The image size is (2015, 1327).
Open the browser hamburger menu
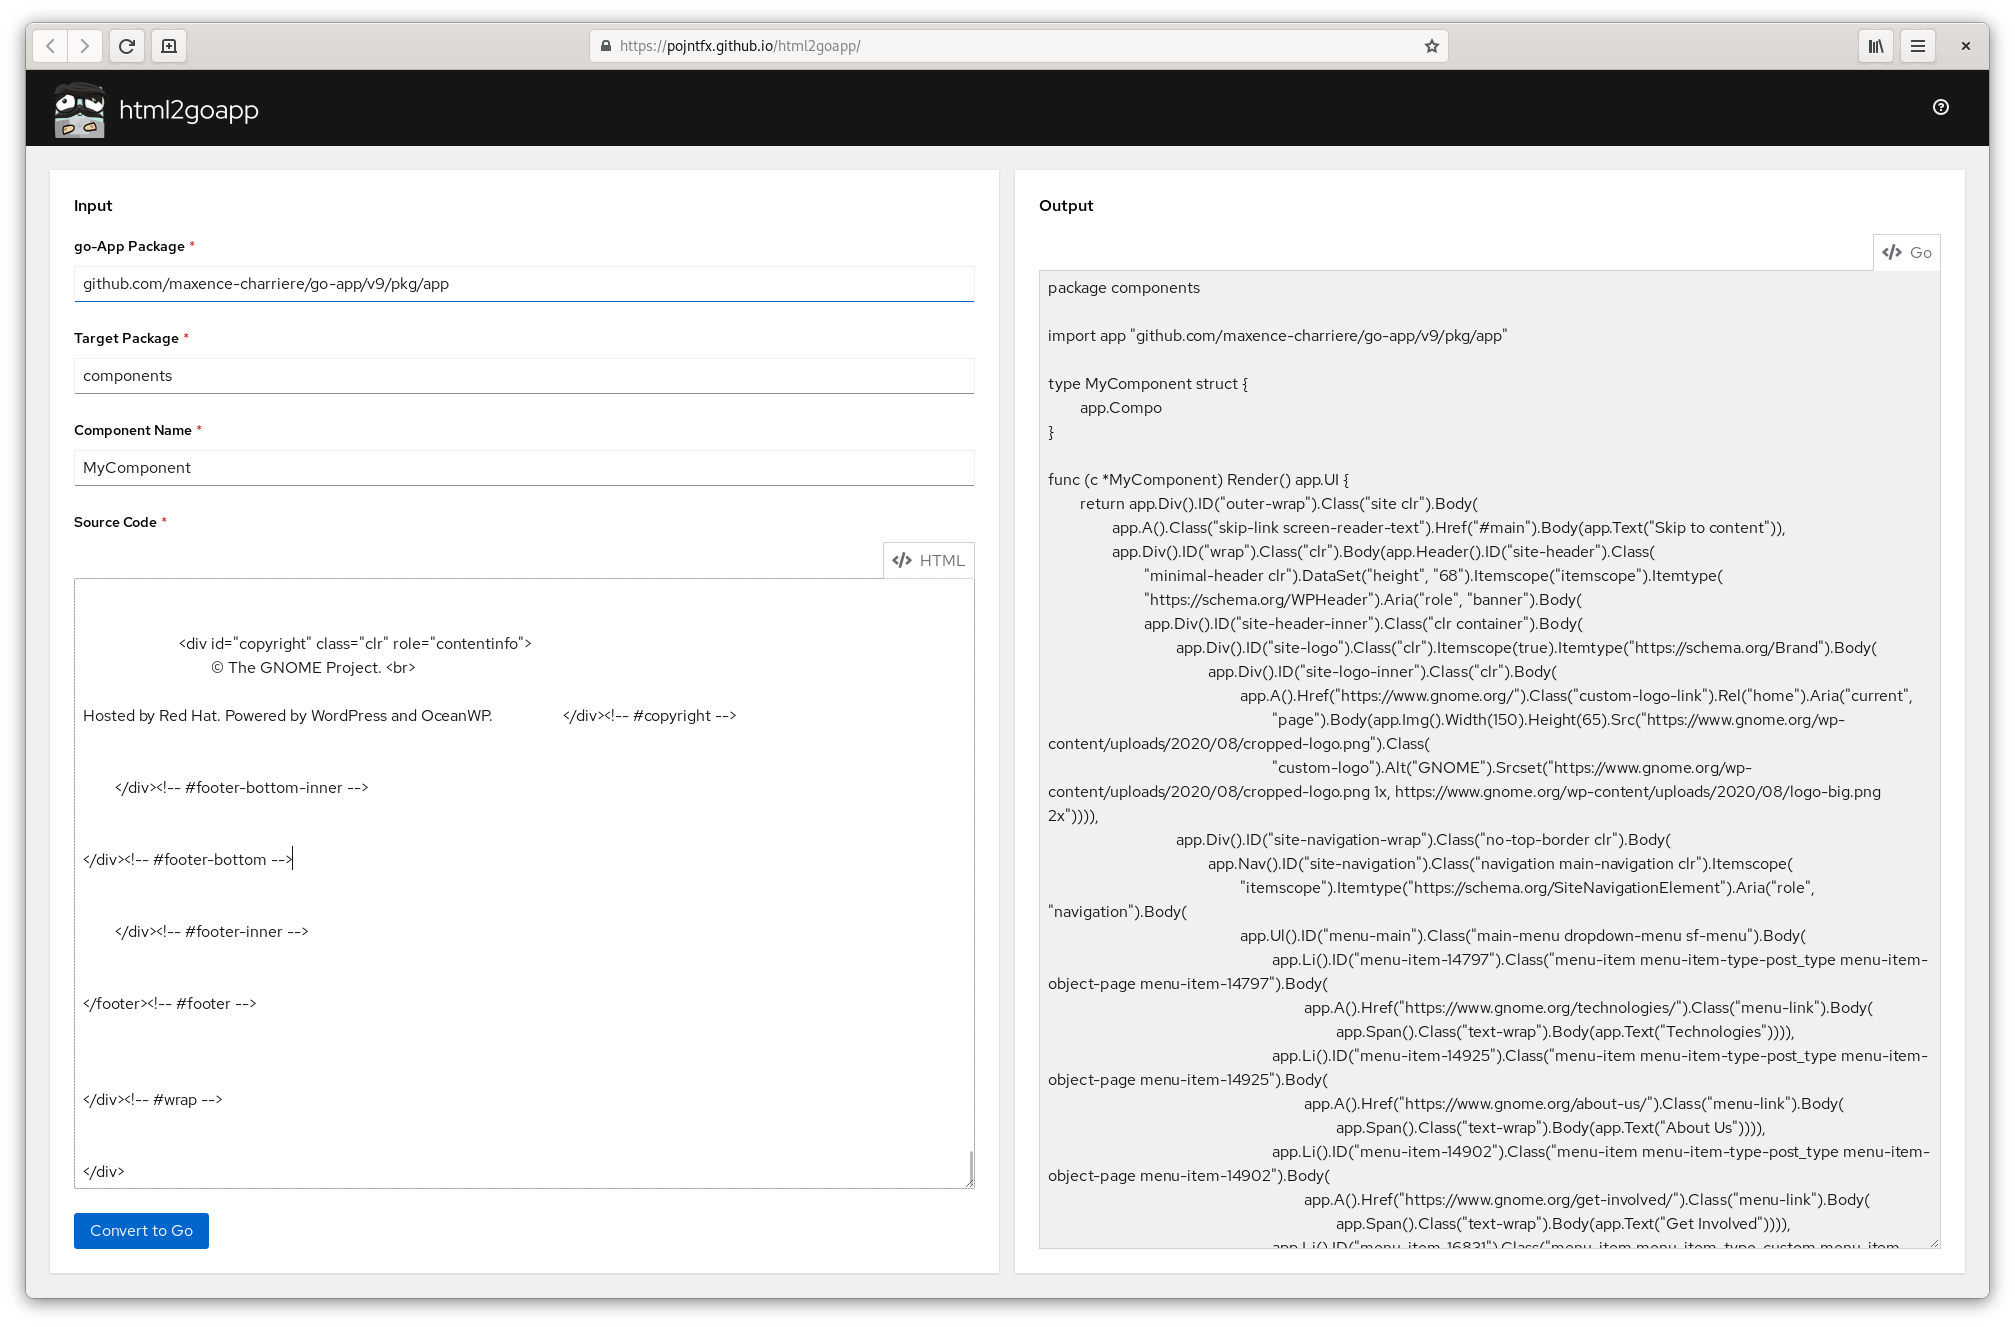pos(1918,46)
